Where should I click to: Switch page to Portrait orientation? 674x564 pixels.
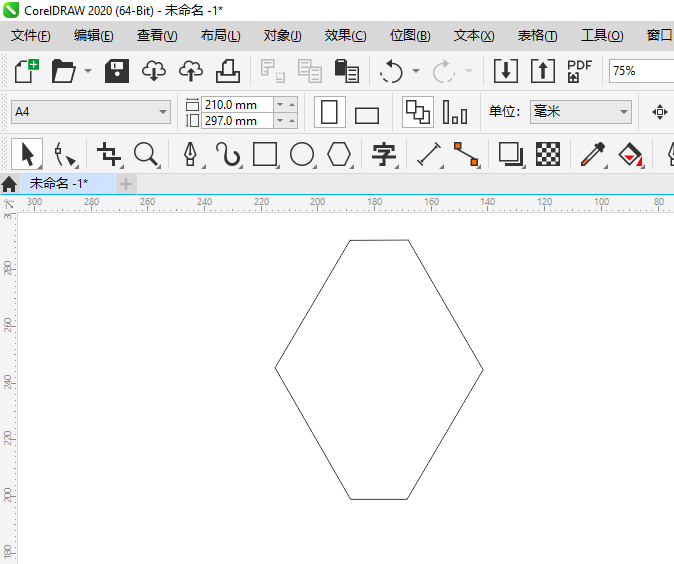pyautogui.click(x=330, y=112)
